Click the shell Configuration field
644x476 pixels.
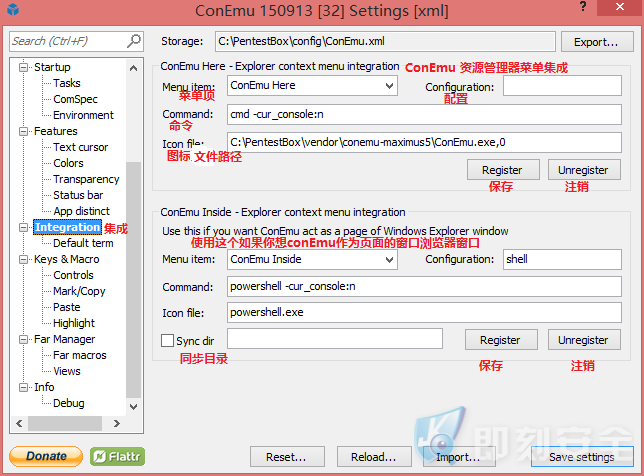click(562, 260)
